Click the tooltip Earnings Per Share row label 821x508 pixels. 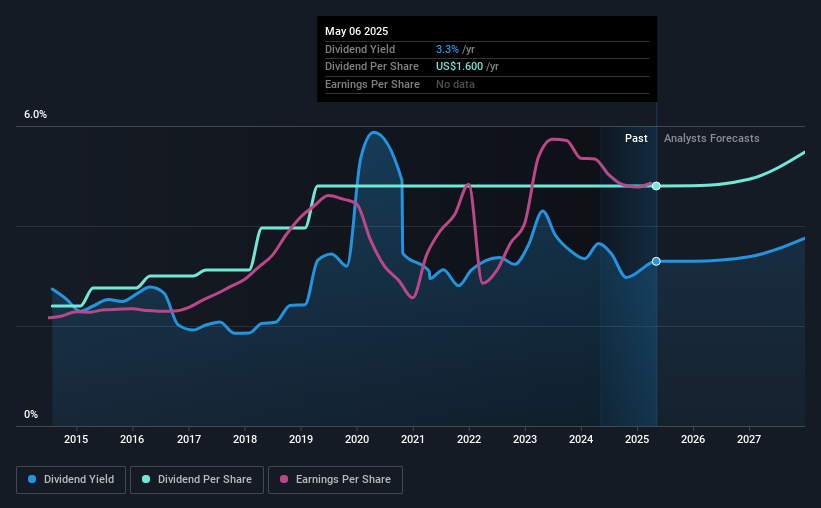(372, 84)
